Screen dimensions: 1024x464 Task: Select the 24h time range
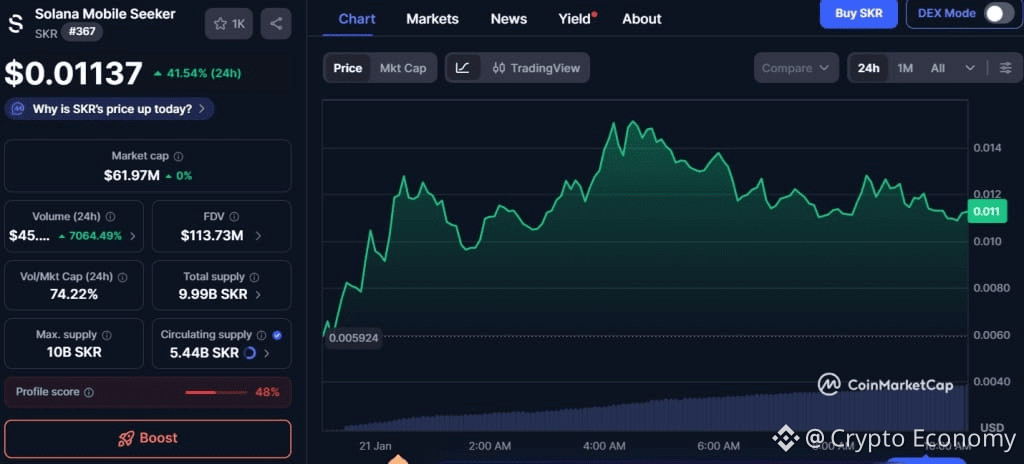[868, 68]
